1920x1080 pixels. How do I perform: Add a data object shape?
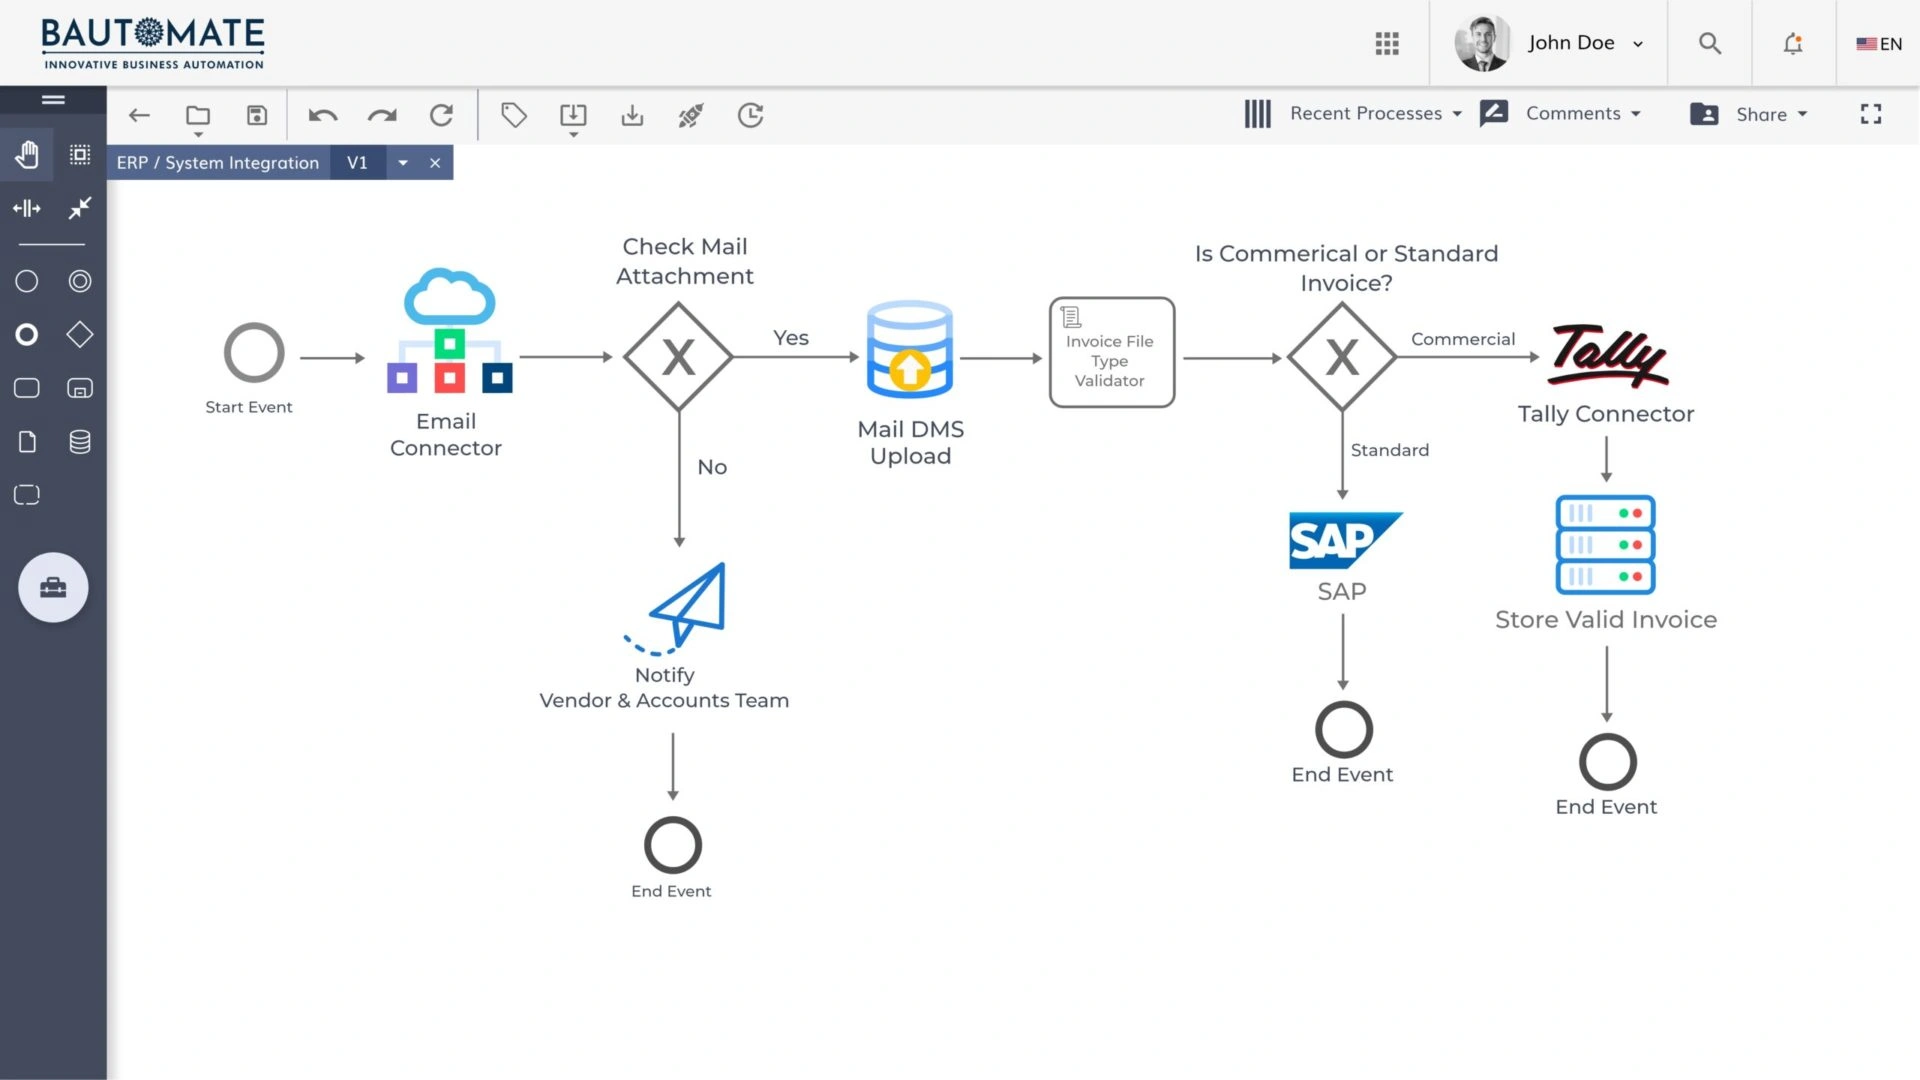click(x=27, y=442)
